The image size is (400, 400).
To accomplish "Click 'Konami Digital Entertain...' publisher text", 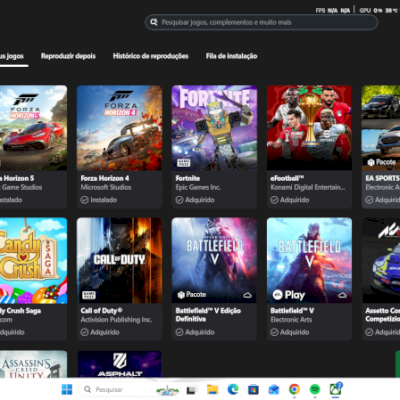I will [308, 187].
